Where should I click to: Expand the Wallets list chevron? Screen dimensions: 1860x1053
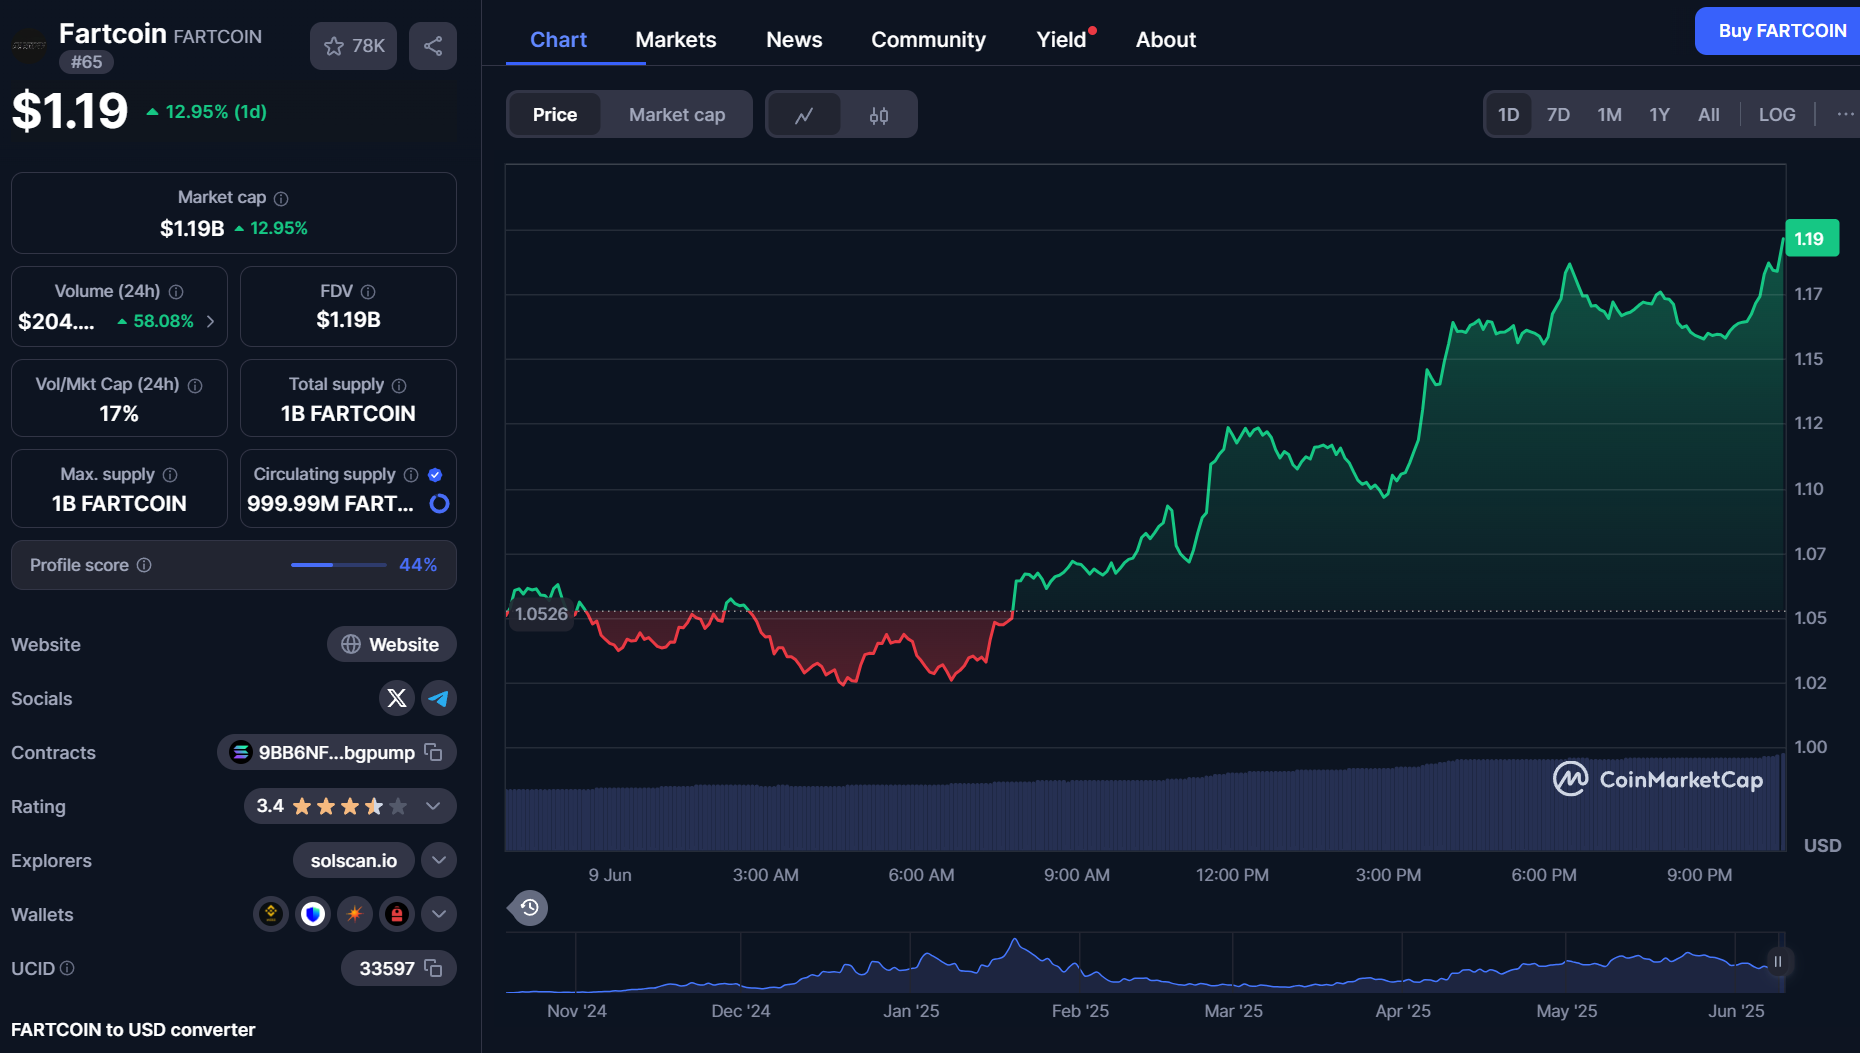pyautogui.click(x=439, y=914)
